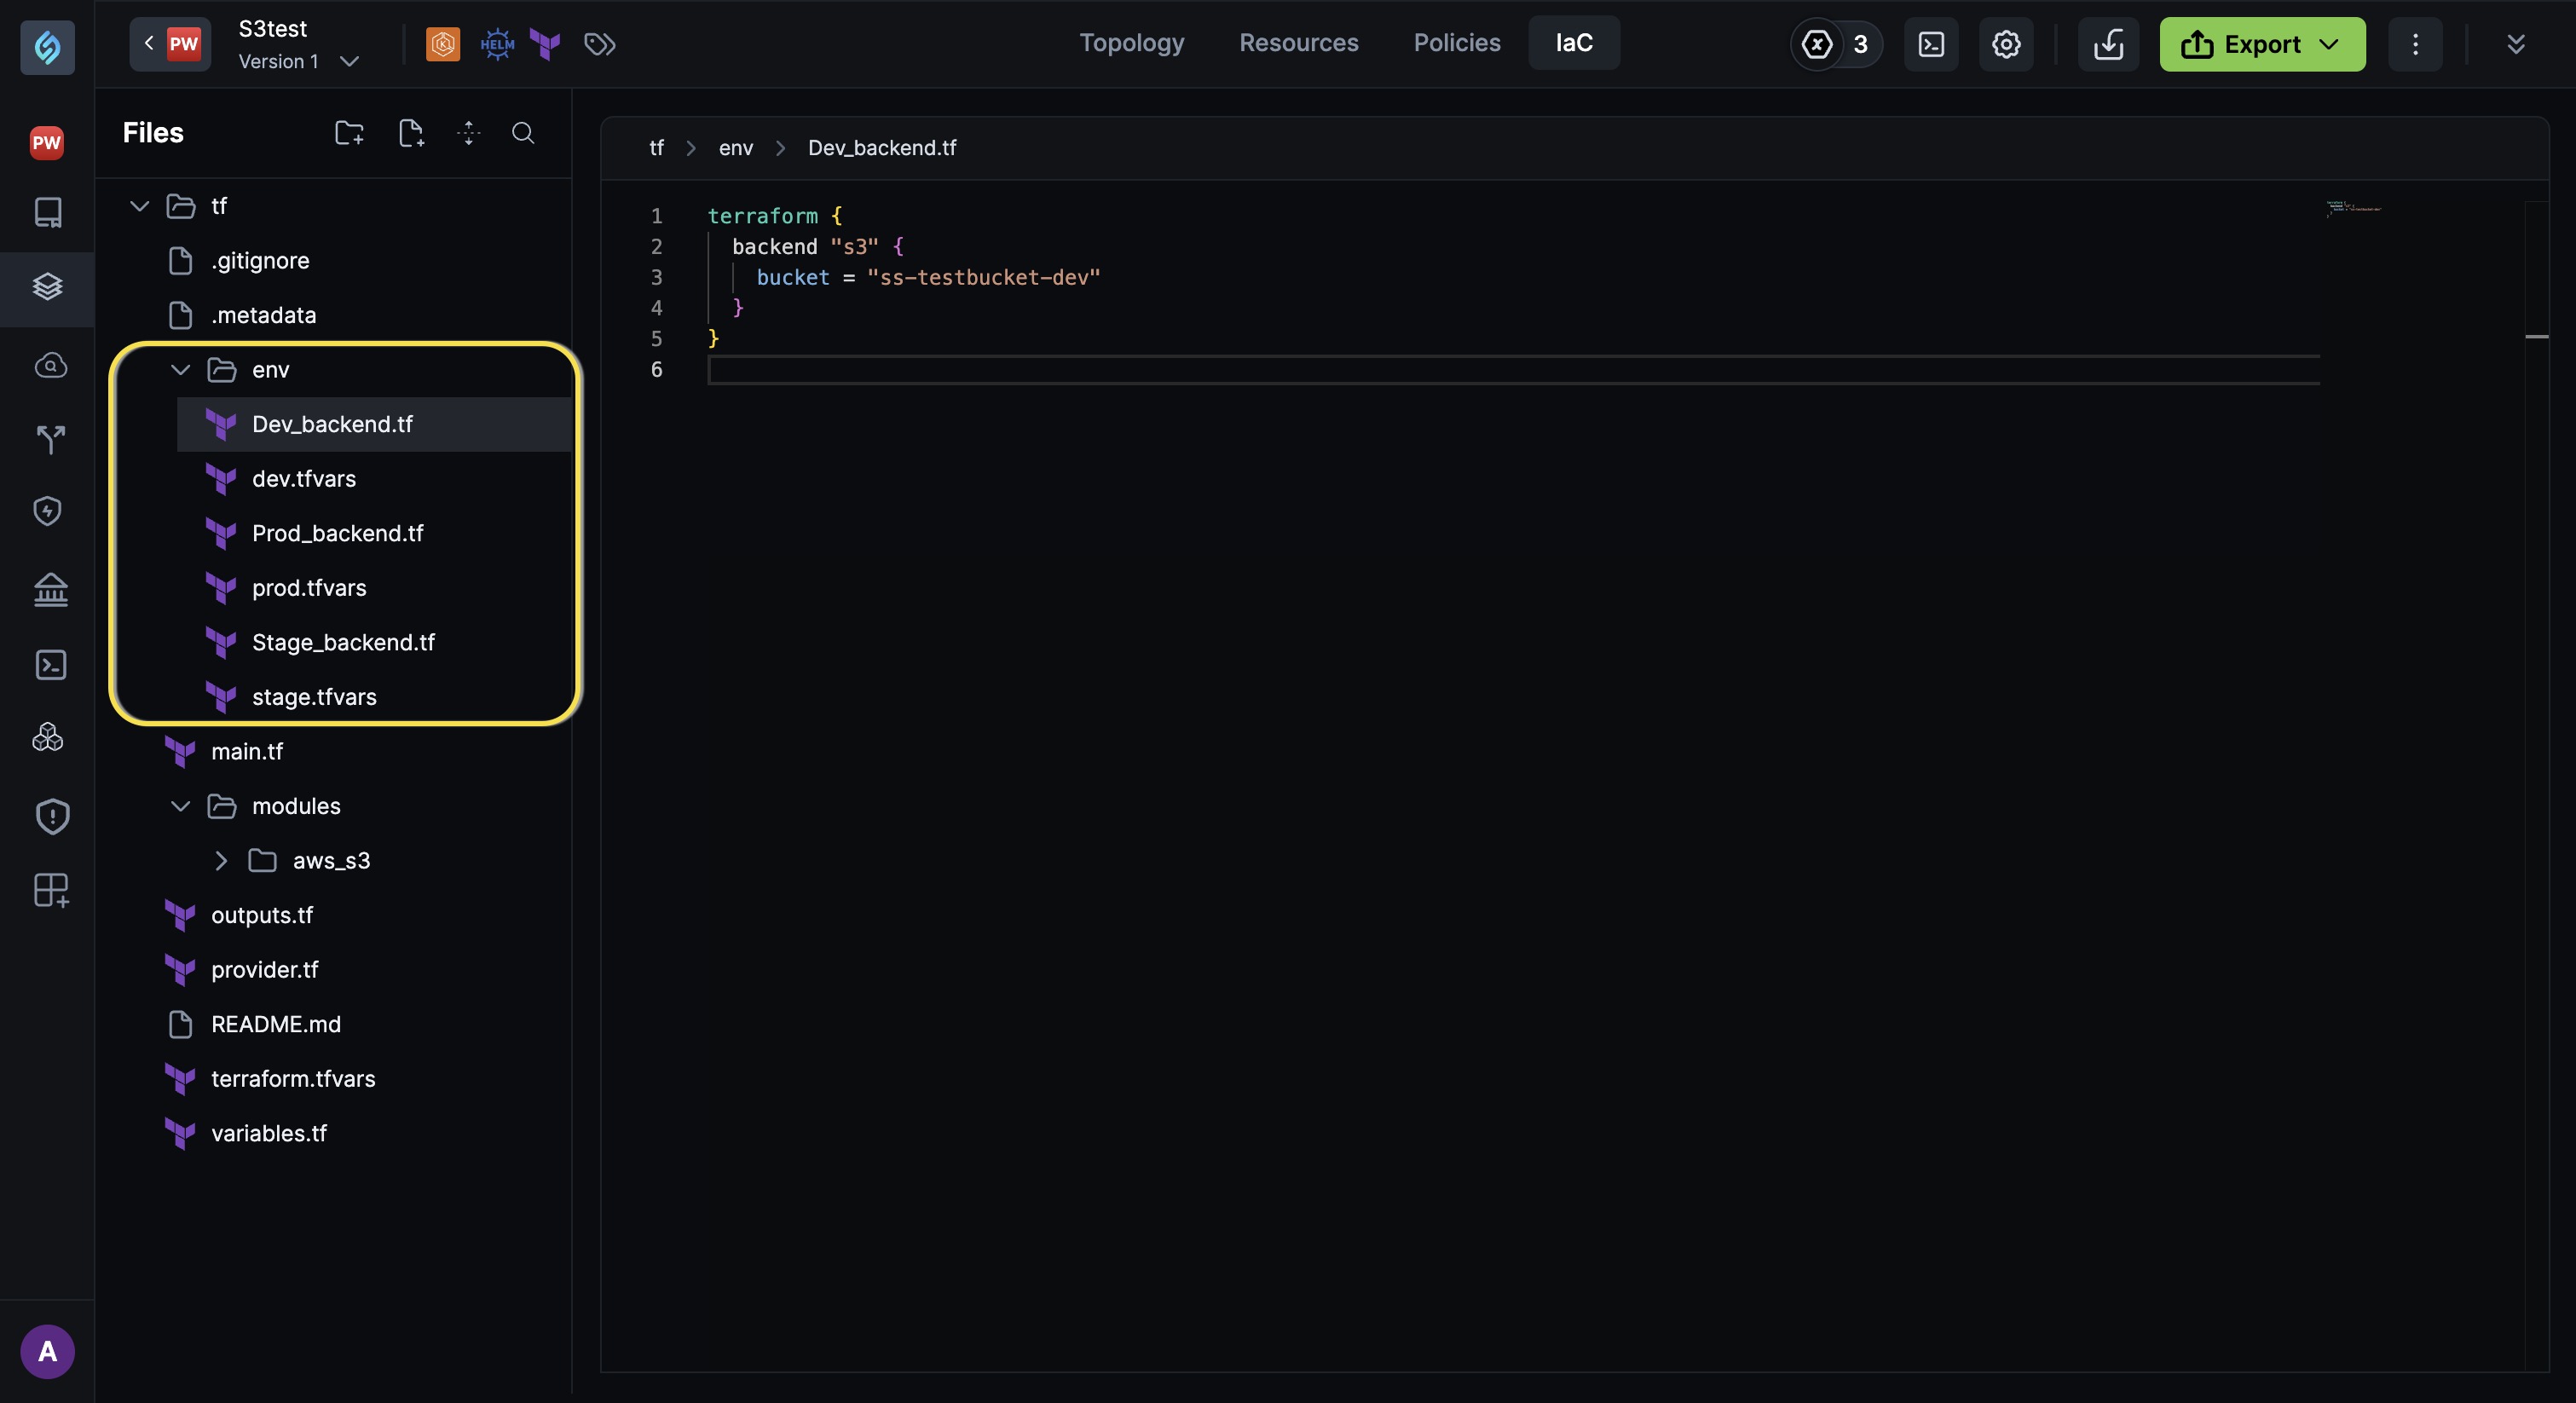Click the green Export button

point(2262,44)
